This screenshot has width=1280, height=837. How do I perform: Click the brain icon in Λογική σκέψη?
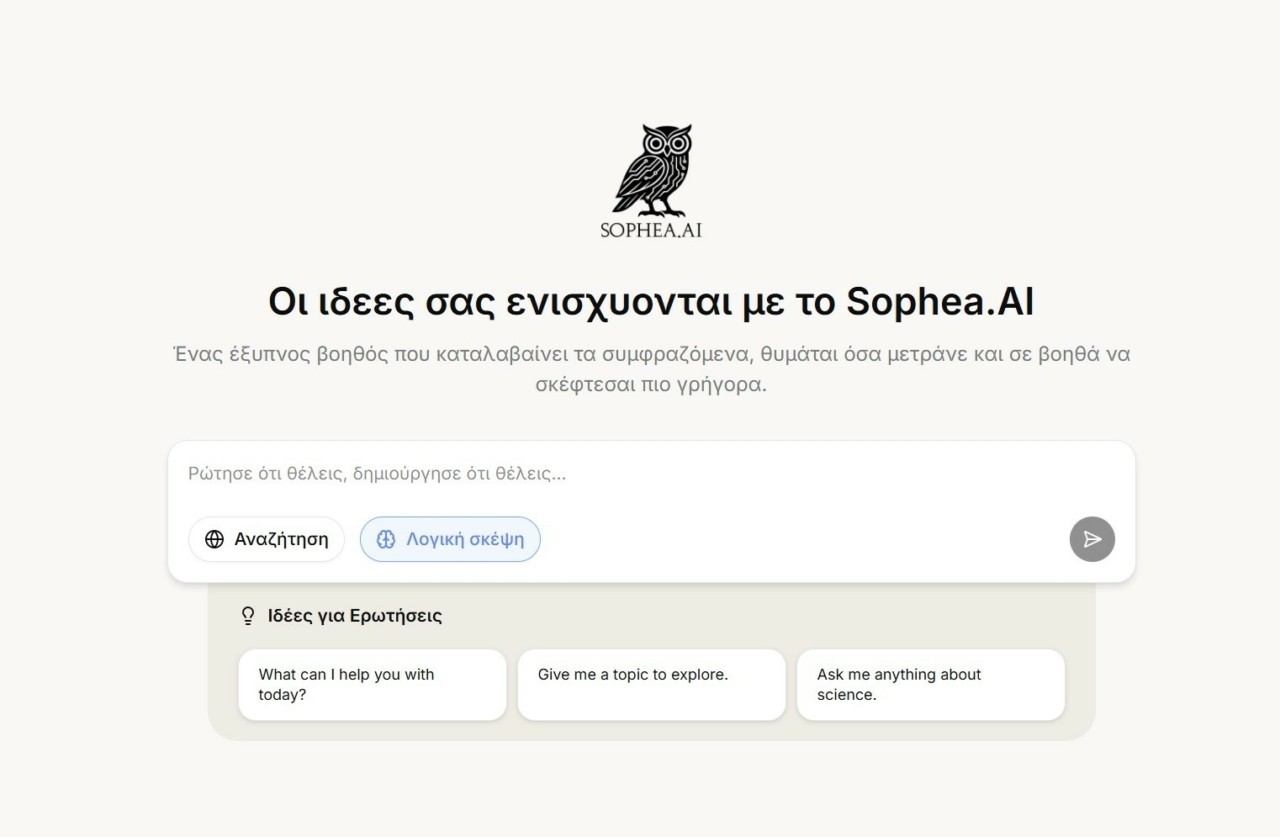(x=386, y=540)
